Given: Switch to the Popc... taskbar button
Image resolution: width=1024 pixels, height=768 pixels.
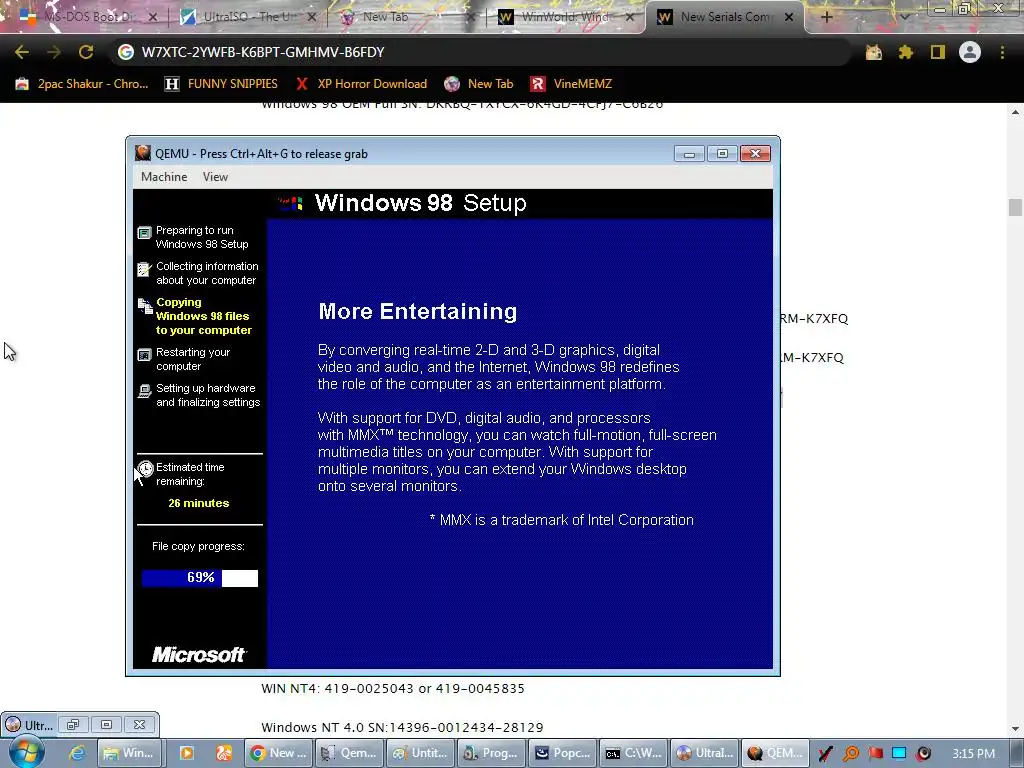Looking at the screenshot, I should click(x=562, y=753).
